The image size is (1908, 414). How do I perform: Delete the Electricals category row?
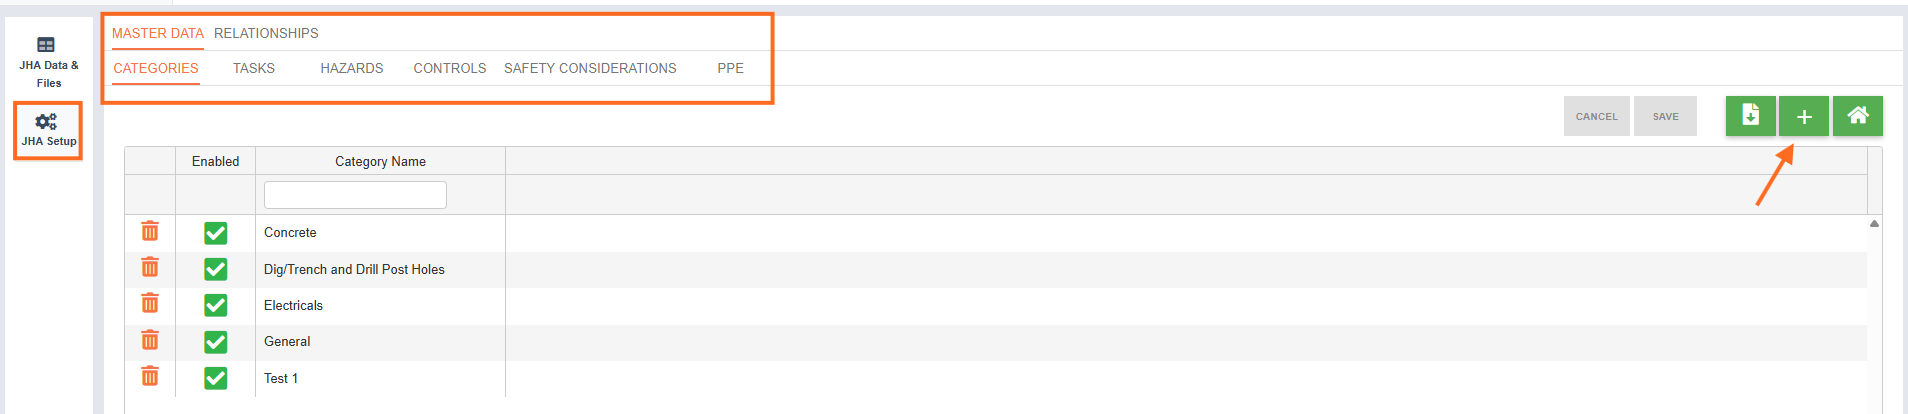pyautogui.click(x=150, y=304)
